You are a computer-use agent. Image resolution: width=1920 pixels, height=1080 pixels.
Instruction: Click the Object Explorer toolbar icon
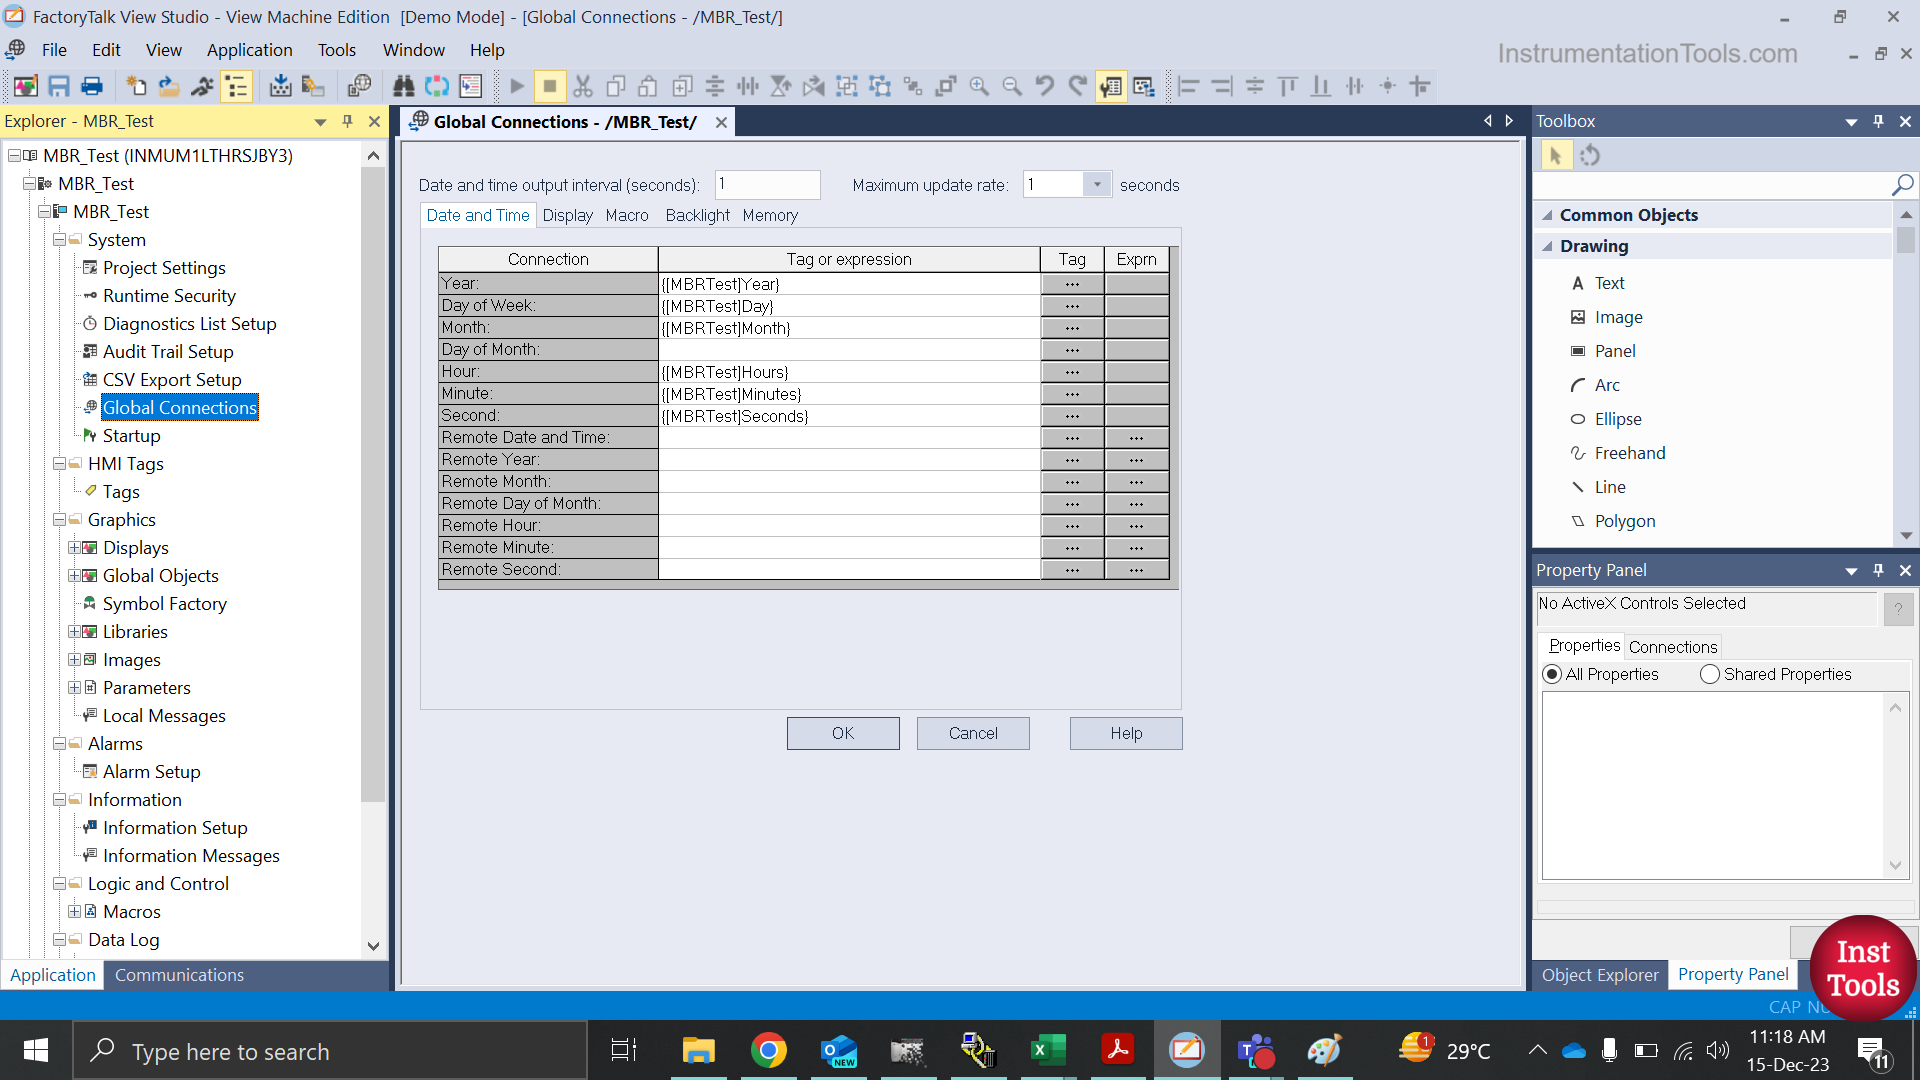1144,86
